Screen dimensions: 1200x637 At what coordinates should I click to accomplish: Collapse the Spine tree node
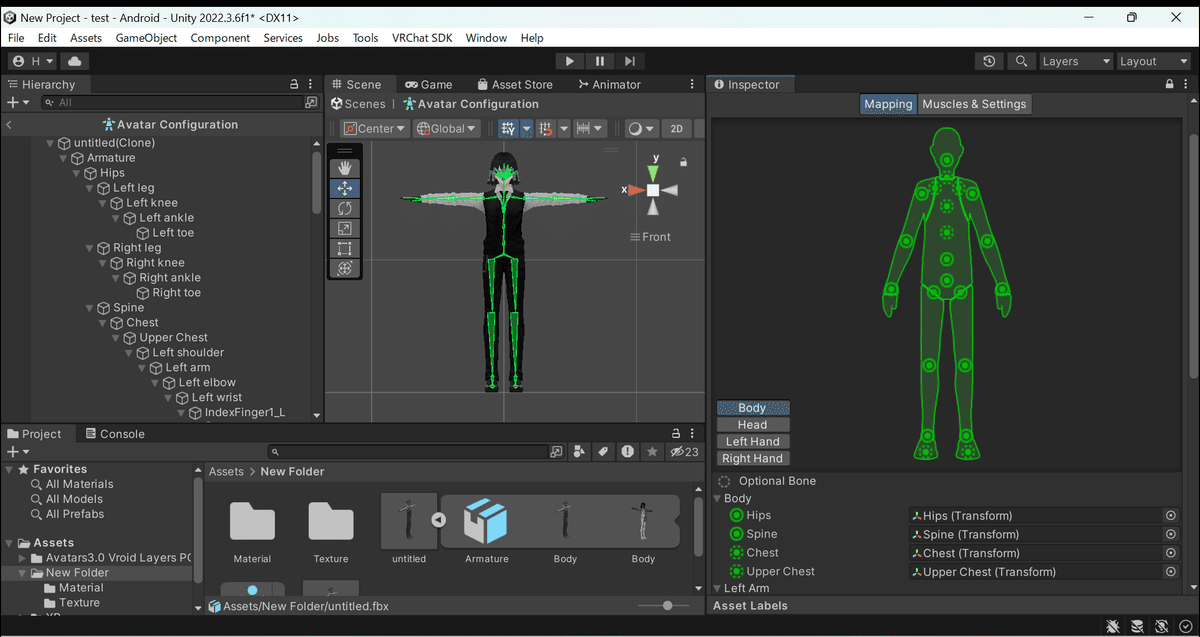point(90,308)
